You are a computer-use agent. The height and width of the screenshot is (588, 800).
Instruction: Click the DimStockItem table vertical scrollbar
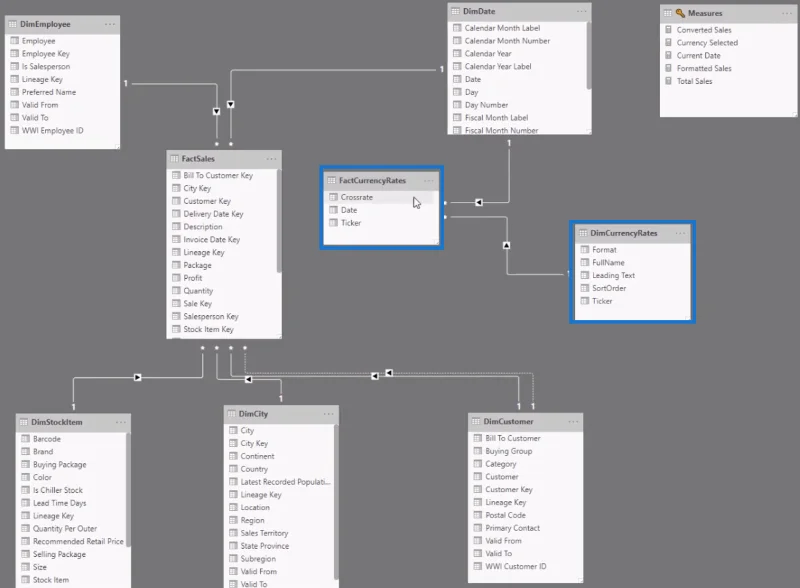128,489
